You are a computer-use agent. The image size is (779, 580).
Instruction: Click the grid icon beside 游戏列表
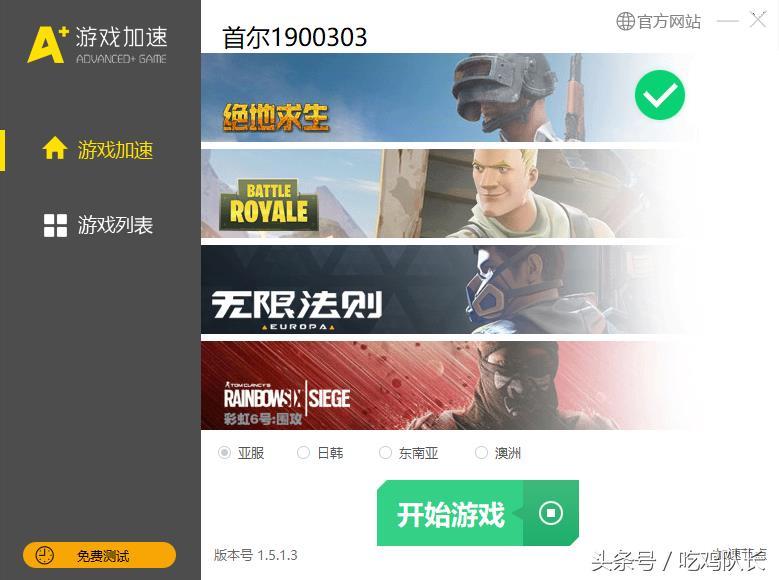[x=55, y=225]
